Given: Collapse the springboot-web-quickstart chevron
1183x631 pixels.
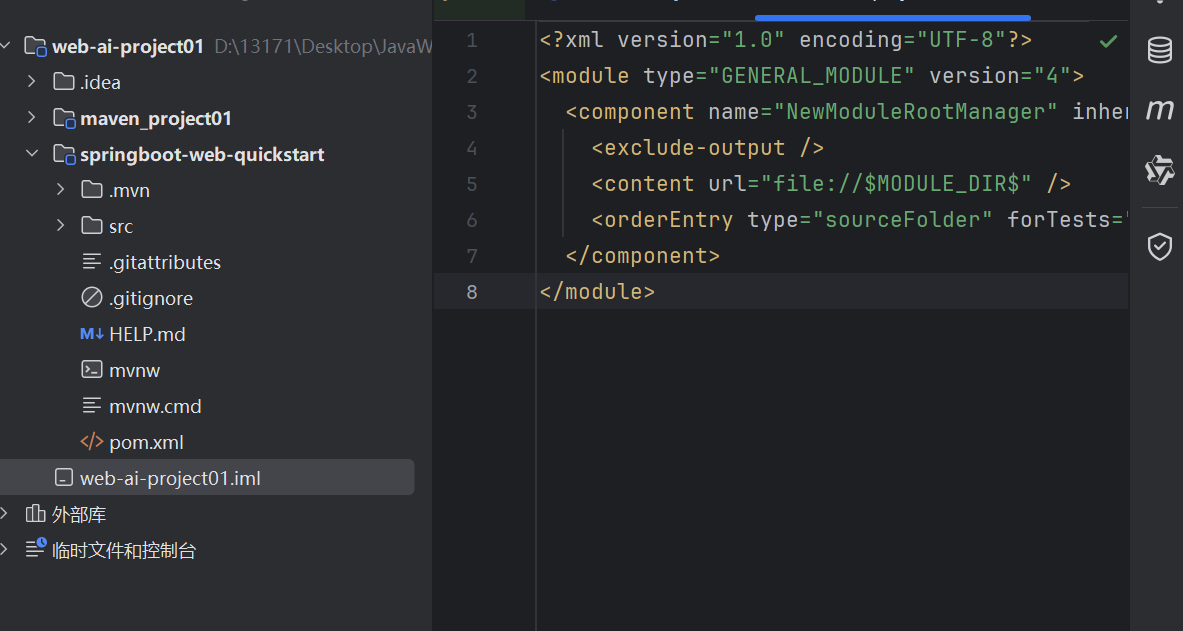Looking at the screenshot, I should [x=32, y=153].
